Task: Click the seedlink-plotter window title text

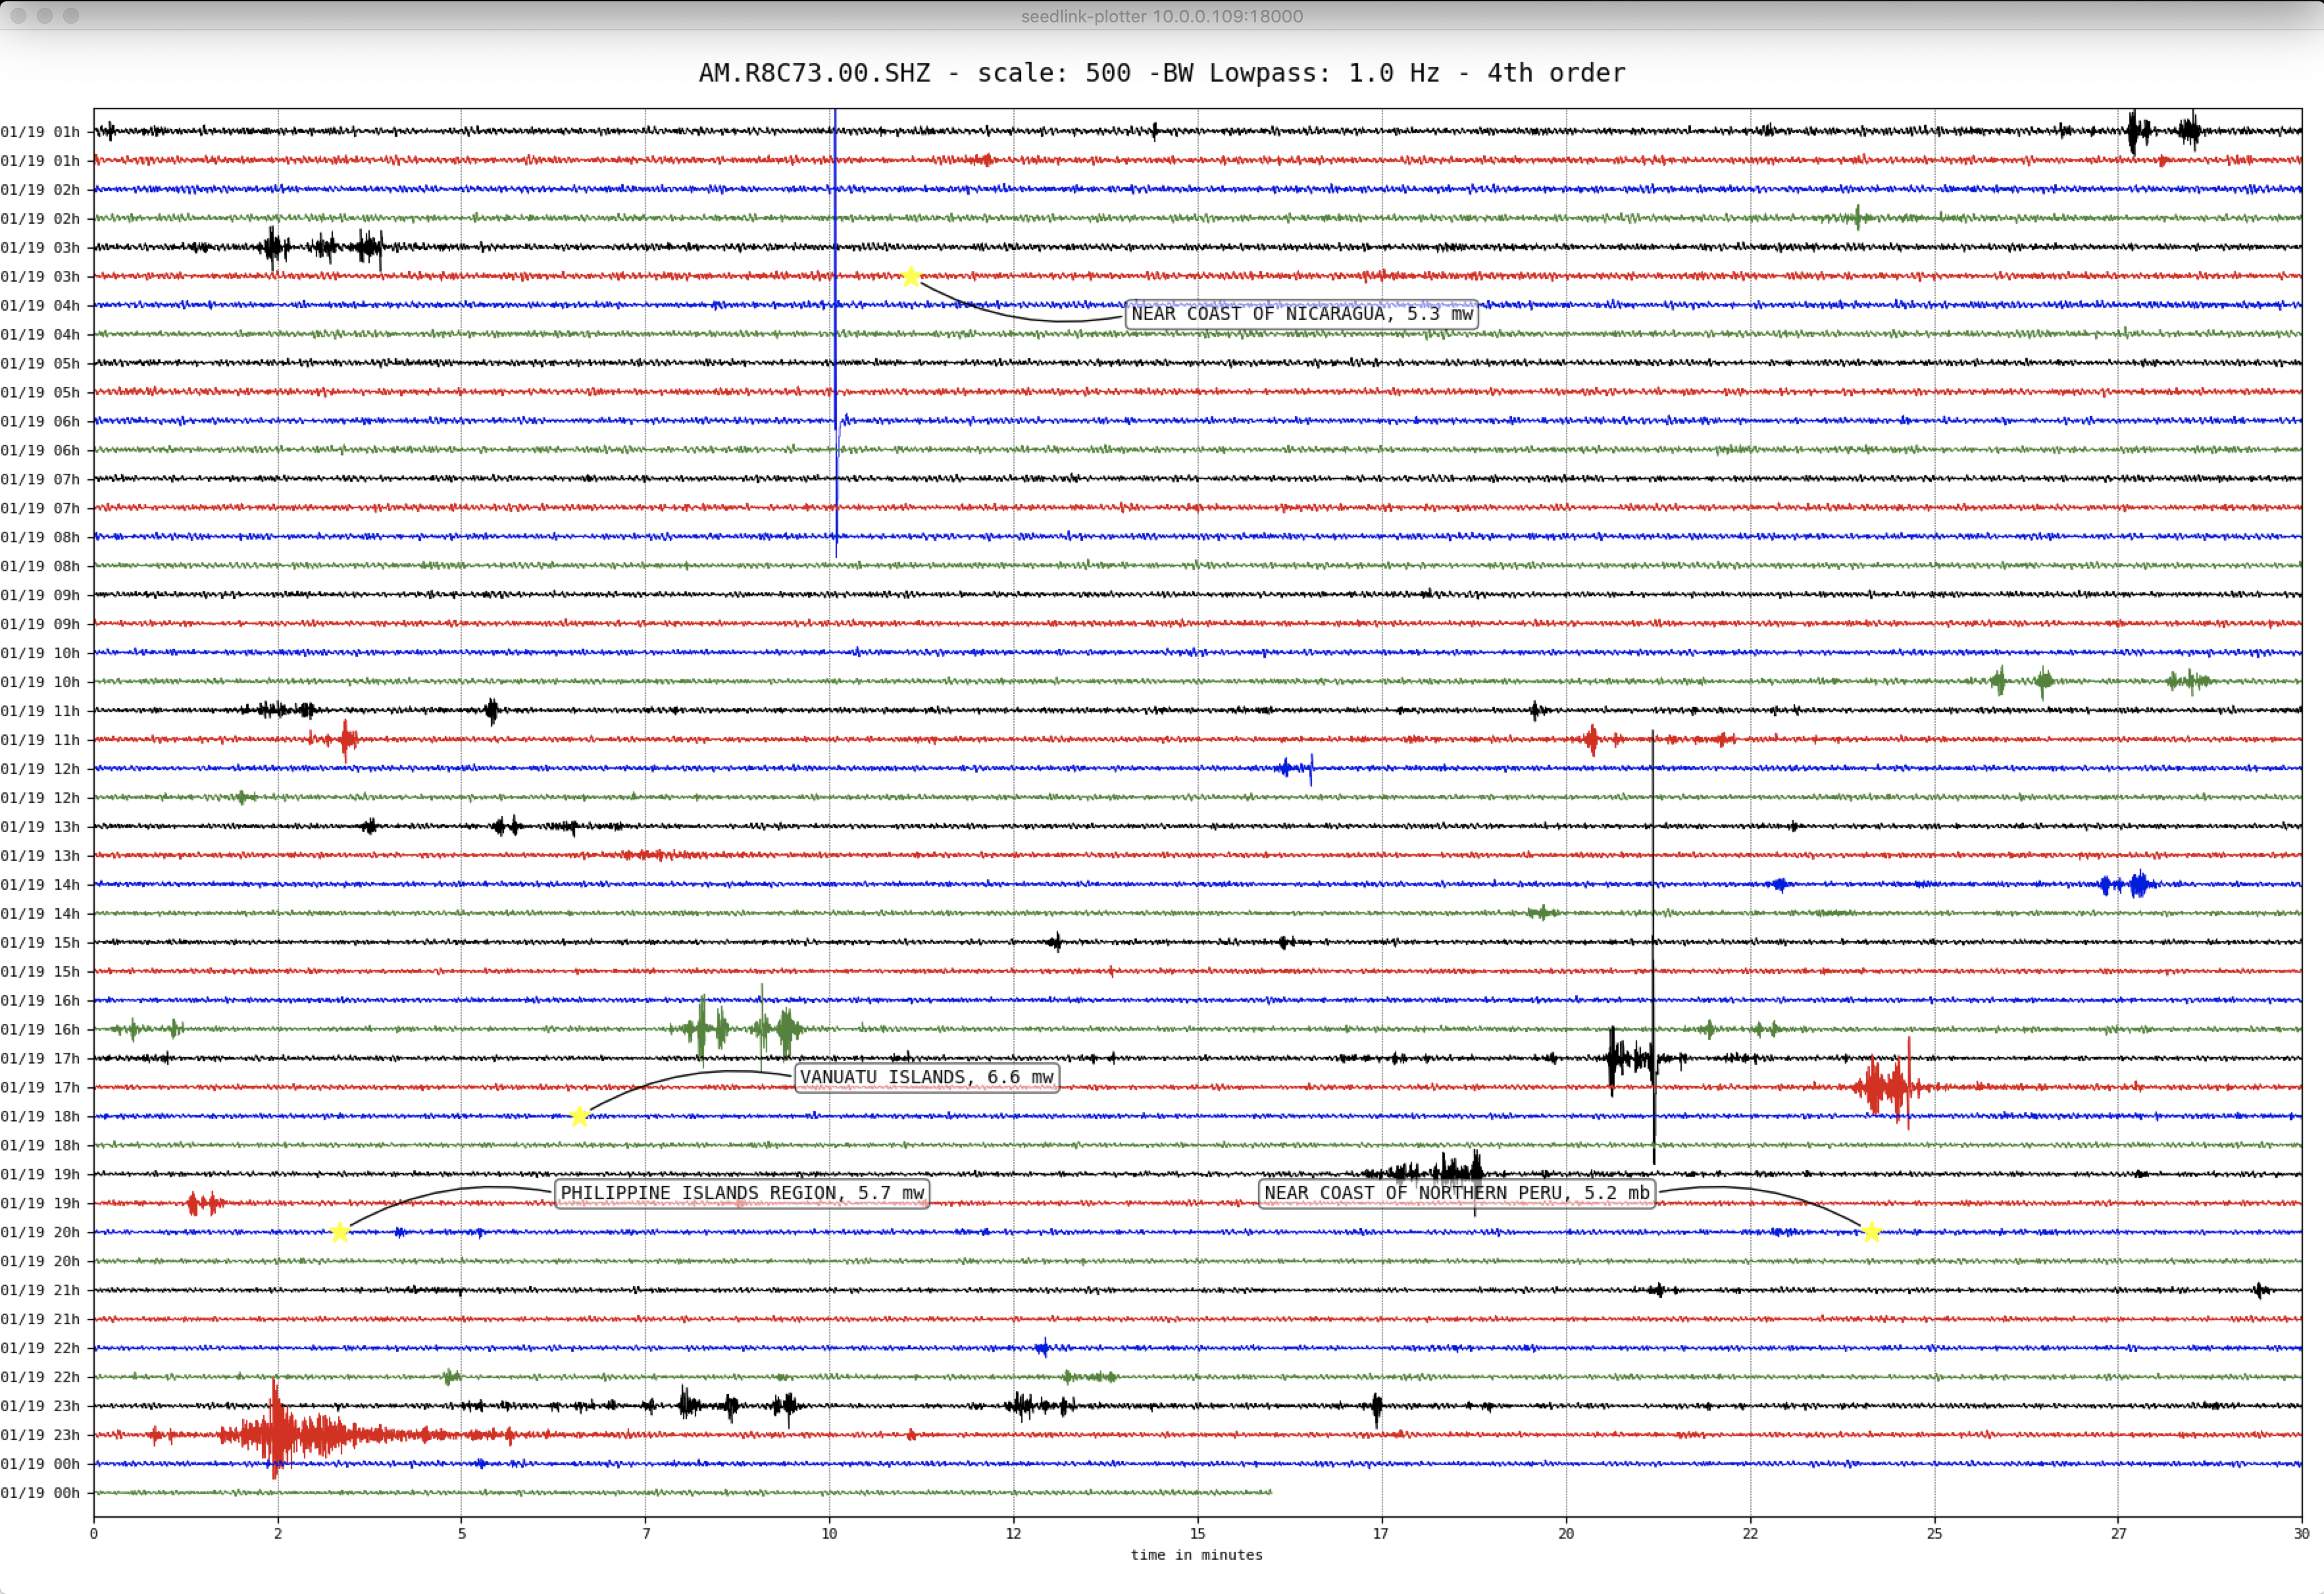Action: click(1162, 16)
